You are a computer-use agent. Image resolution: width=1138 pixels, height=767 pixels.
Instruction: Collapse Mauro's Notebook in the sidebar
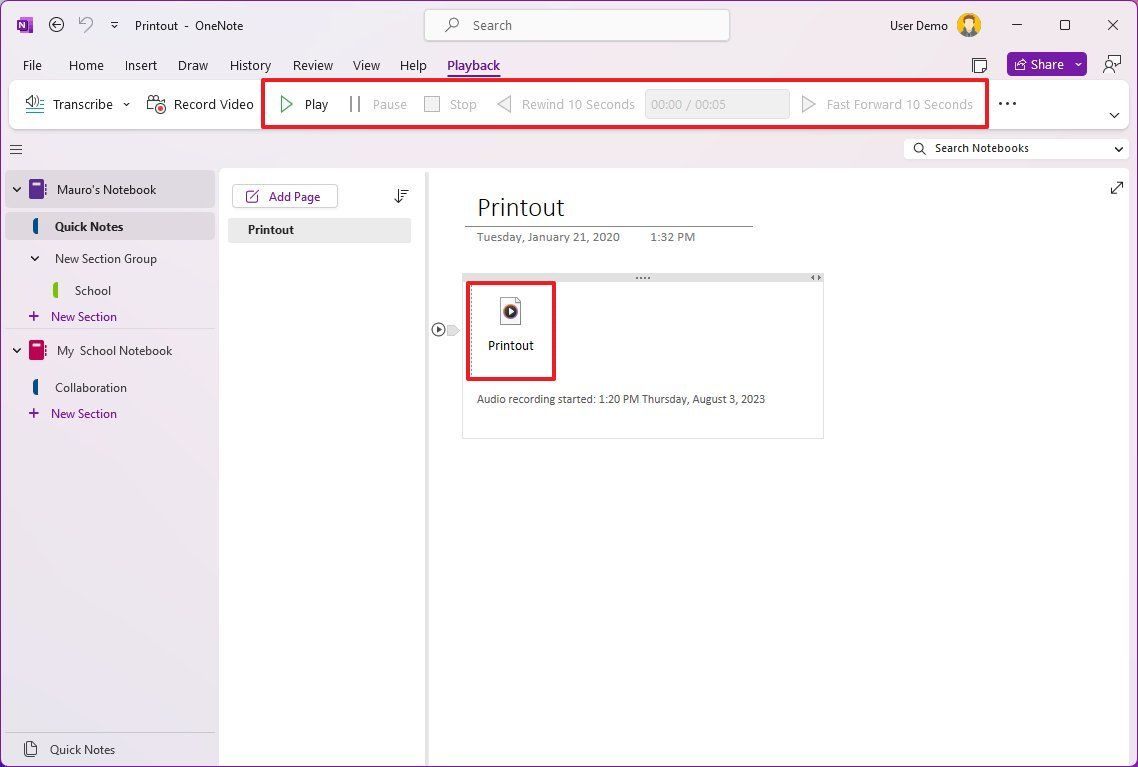tap(16, 189)
